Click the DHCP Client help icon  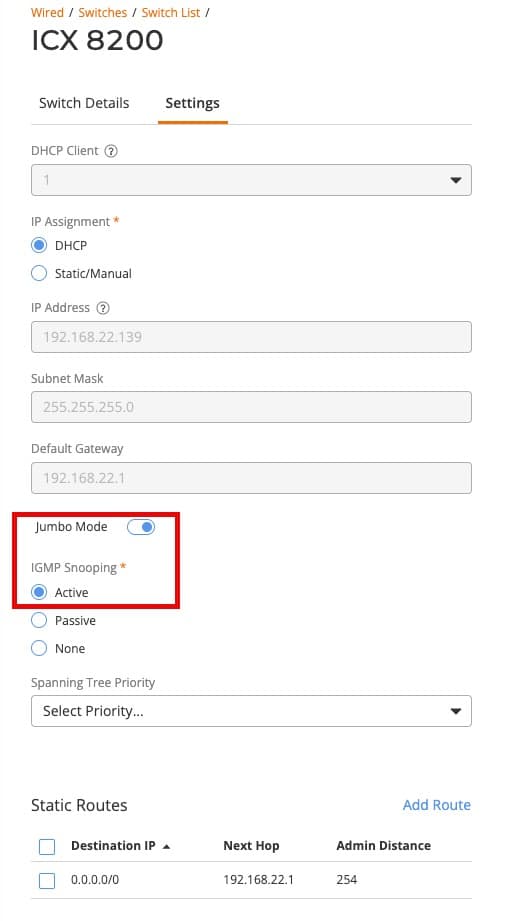point(110,151)
